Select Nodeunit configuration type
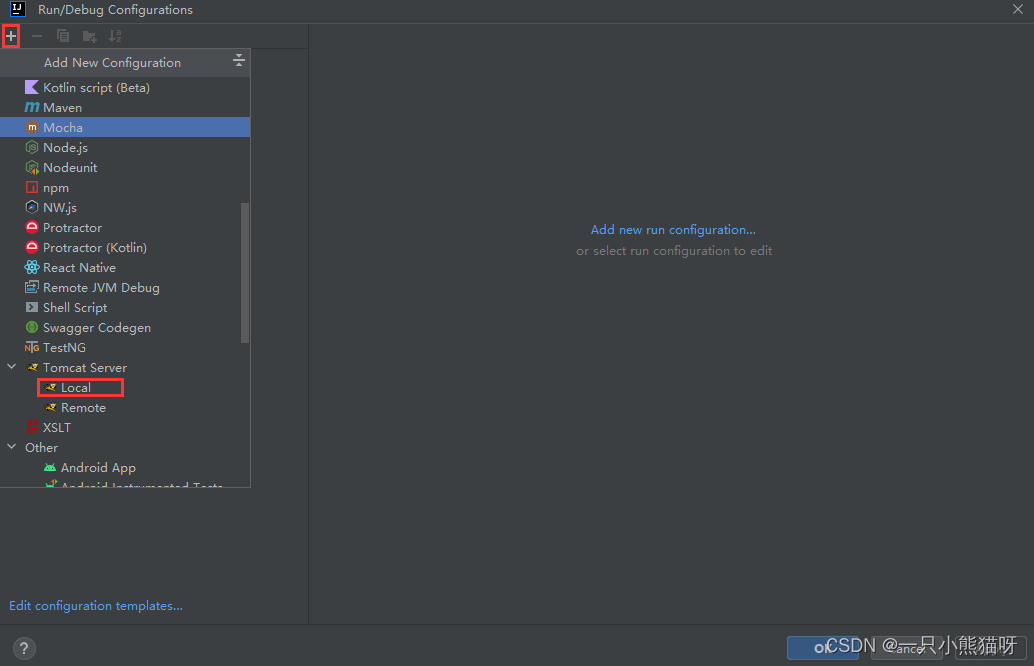 pyautogui.click(x=125, y=167)
